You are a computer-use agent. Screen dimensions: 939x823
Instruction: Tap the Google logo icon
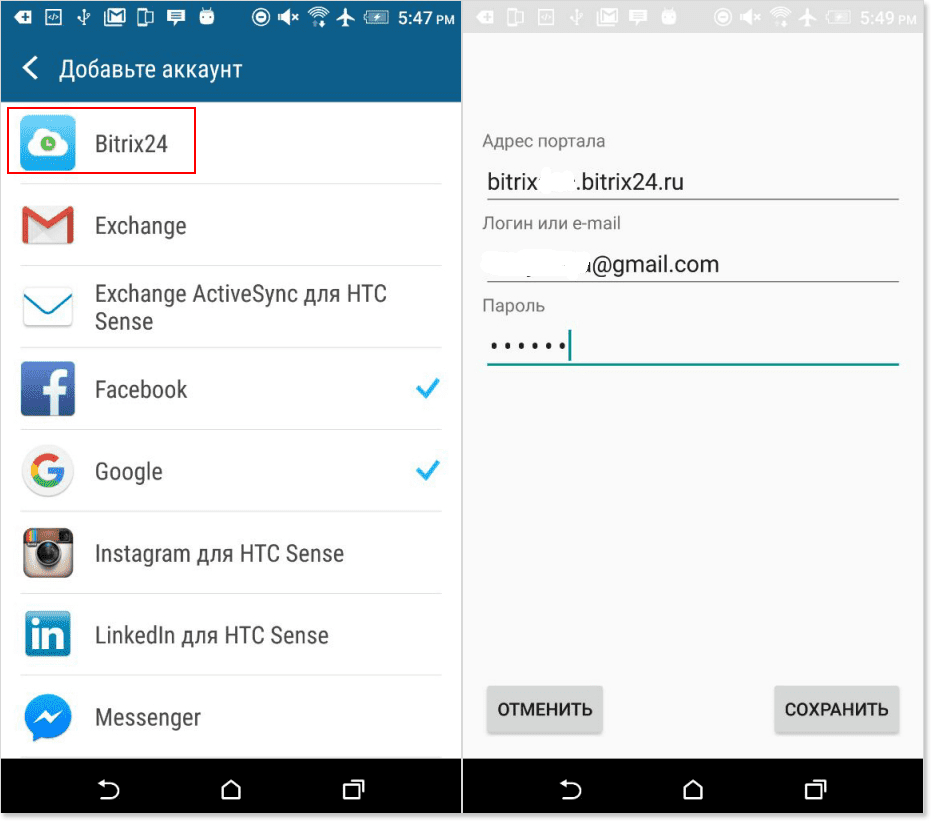(48, 471)
